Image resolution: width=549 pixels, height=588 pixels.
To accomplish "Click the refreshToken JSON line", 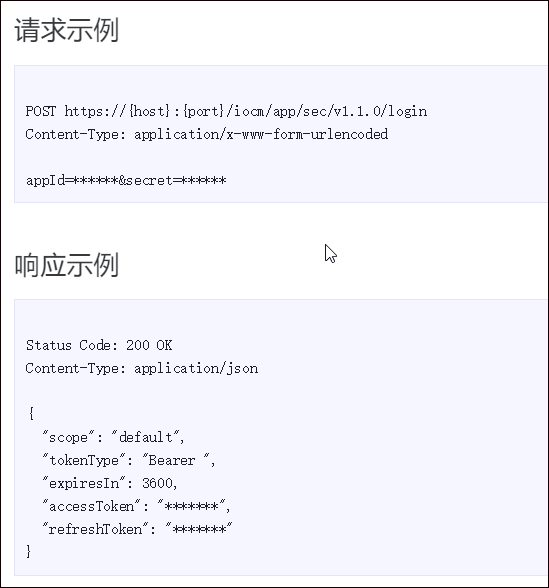I will (x=137, y=529).
